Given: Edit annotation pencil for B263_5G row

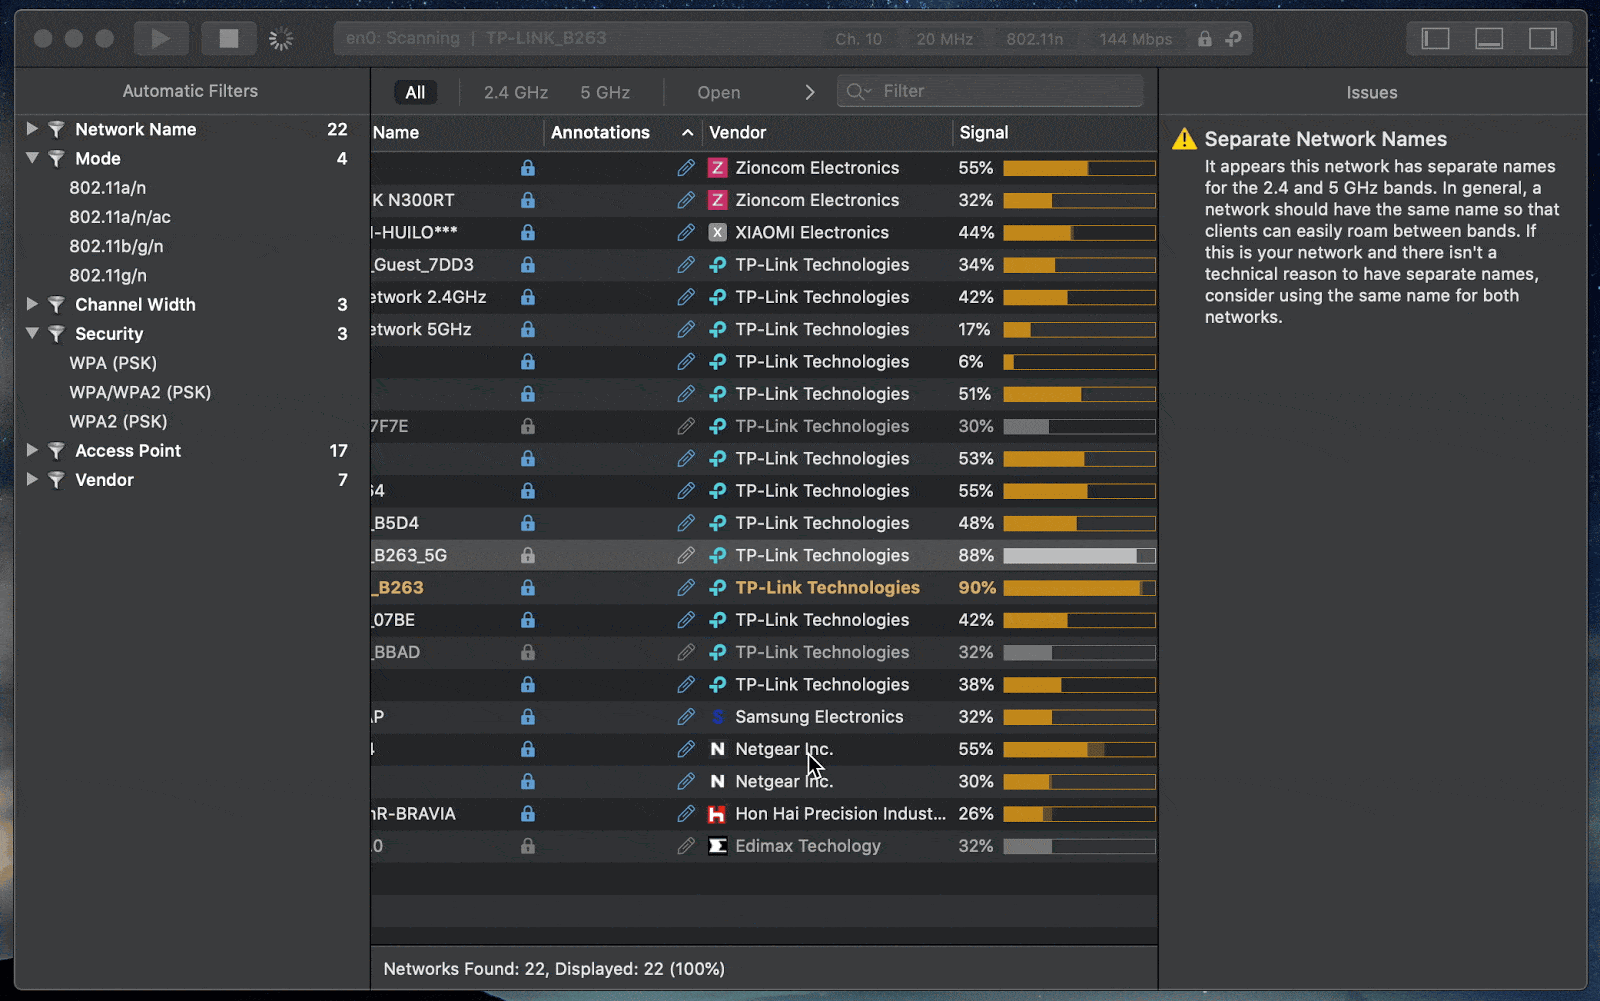Looking at the screenshot, I should click(x=686, y=555).
